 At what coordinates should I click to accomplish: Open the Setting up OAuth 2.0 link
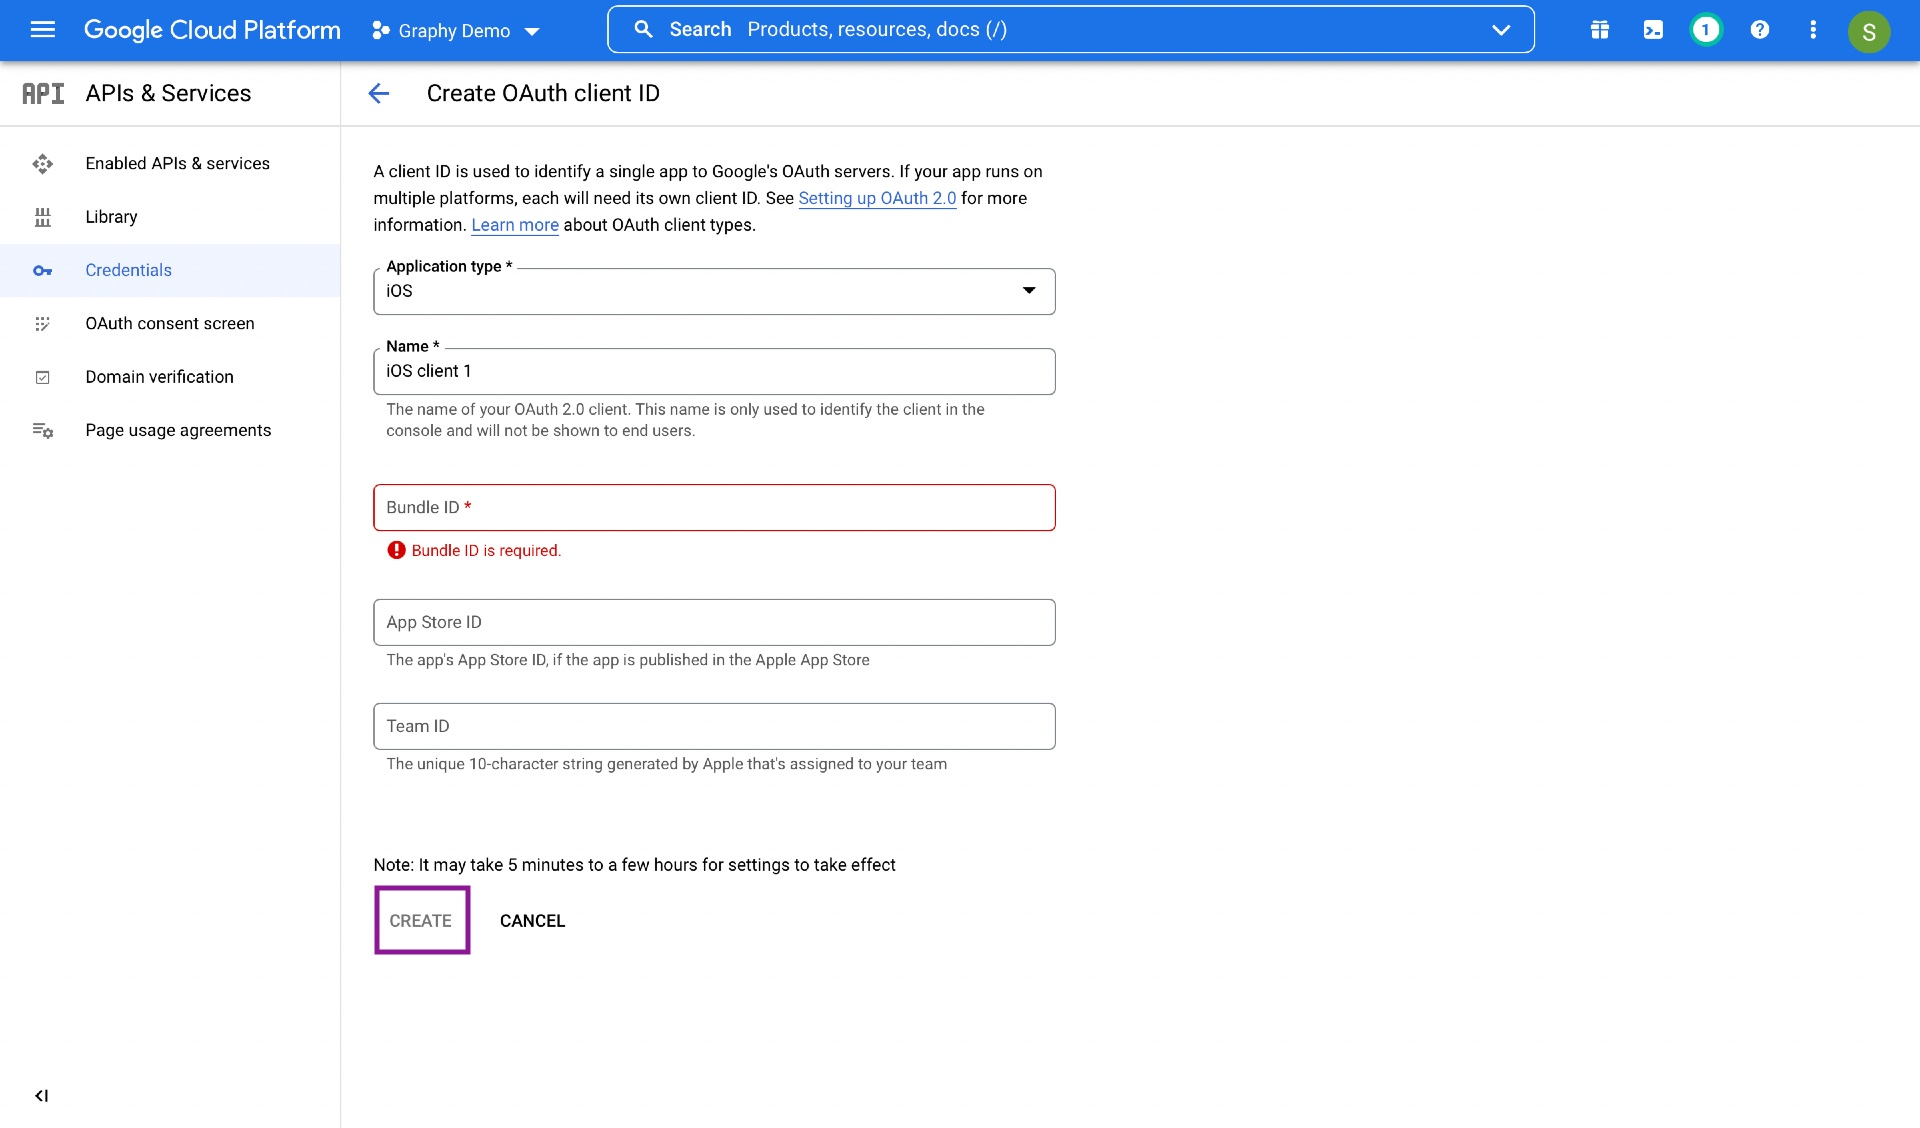[x=877, y=198]
